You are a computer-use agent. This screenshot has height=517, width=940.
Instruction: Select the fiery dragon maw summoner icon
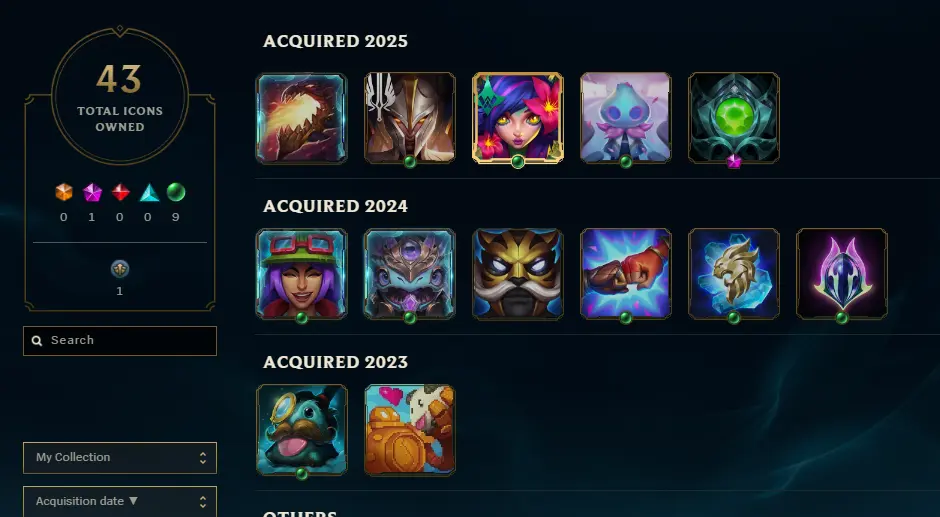(302, 118)
